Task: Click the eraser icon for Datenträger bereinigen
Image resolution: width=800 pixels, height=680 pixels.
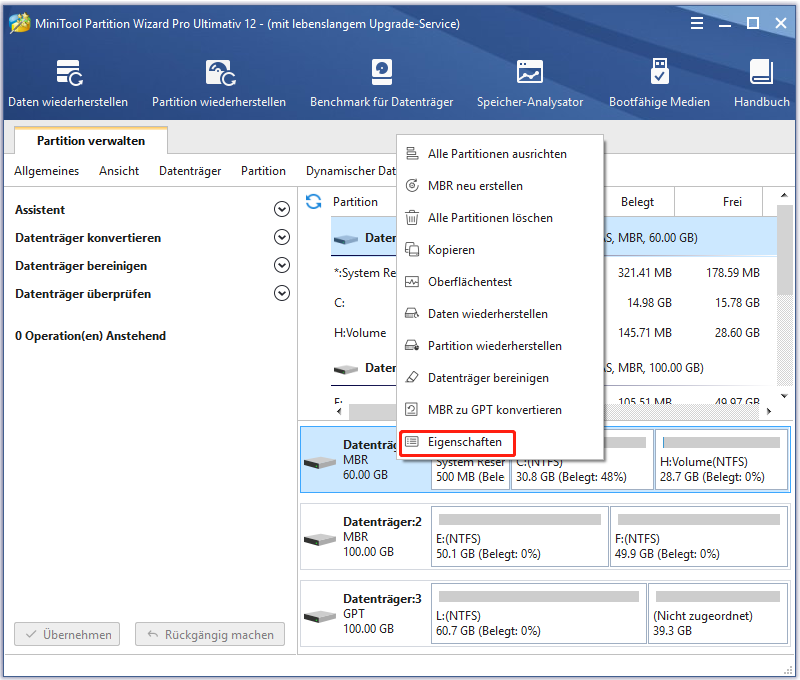Action: [x=412, y=377]
